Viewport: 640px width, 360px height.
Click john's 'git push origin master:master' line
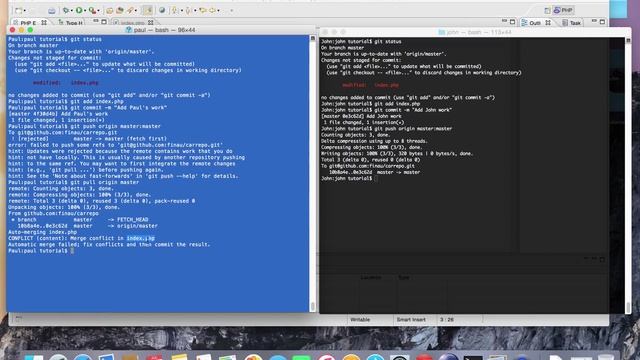(386, 129)
